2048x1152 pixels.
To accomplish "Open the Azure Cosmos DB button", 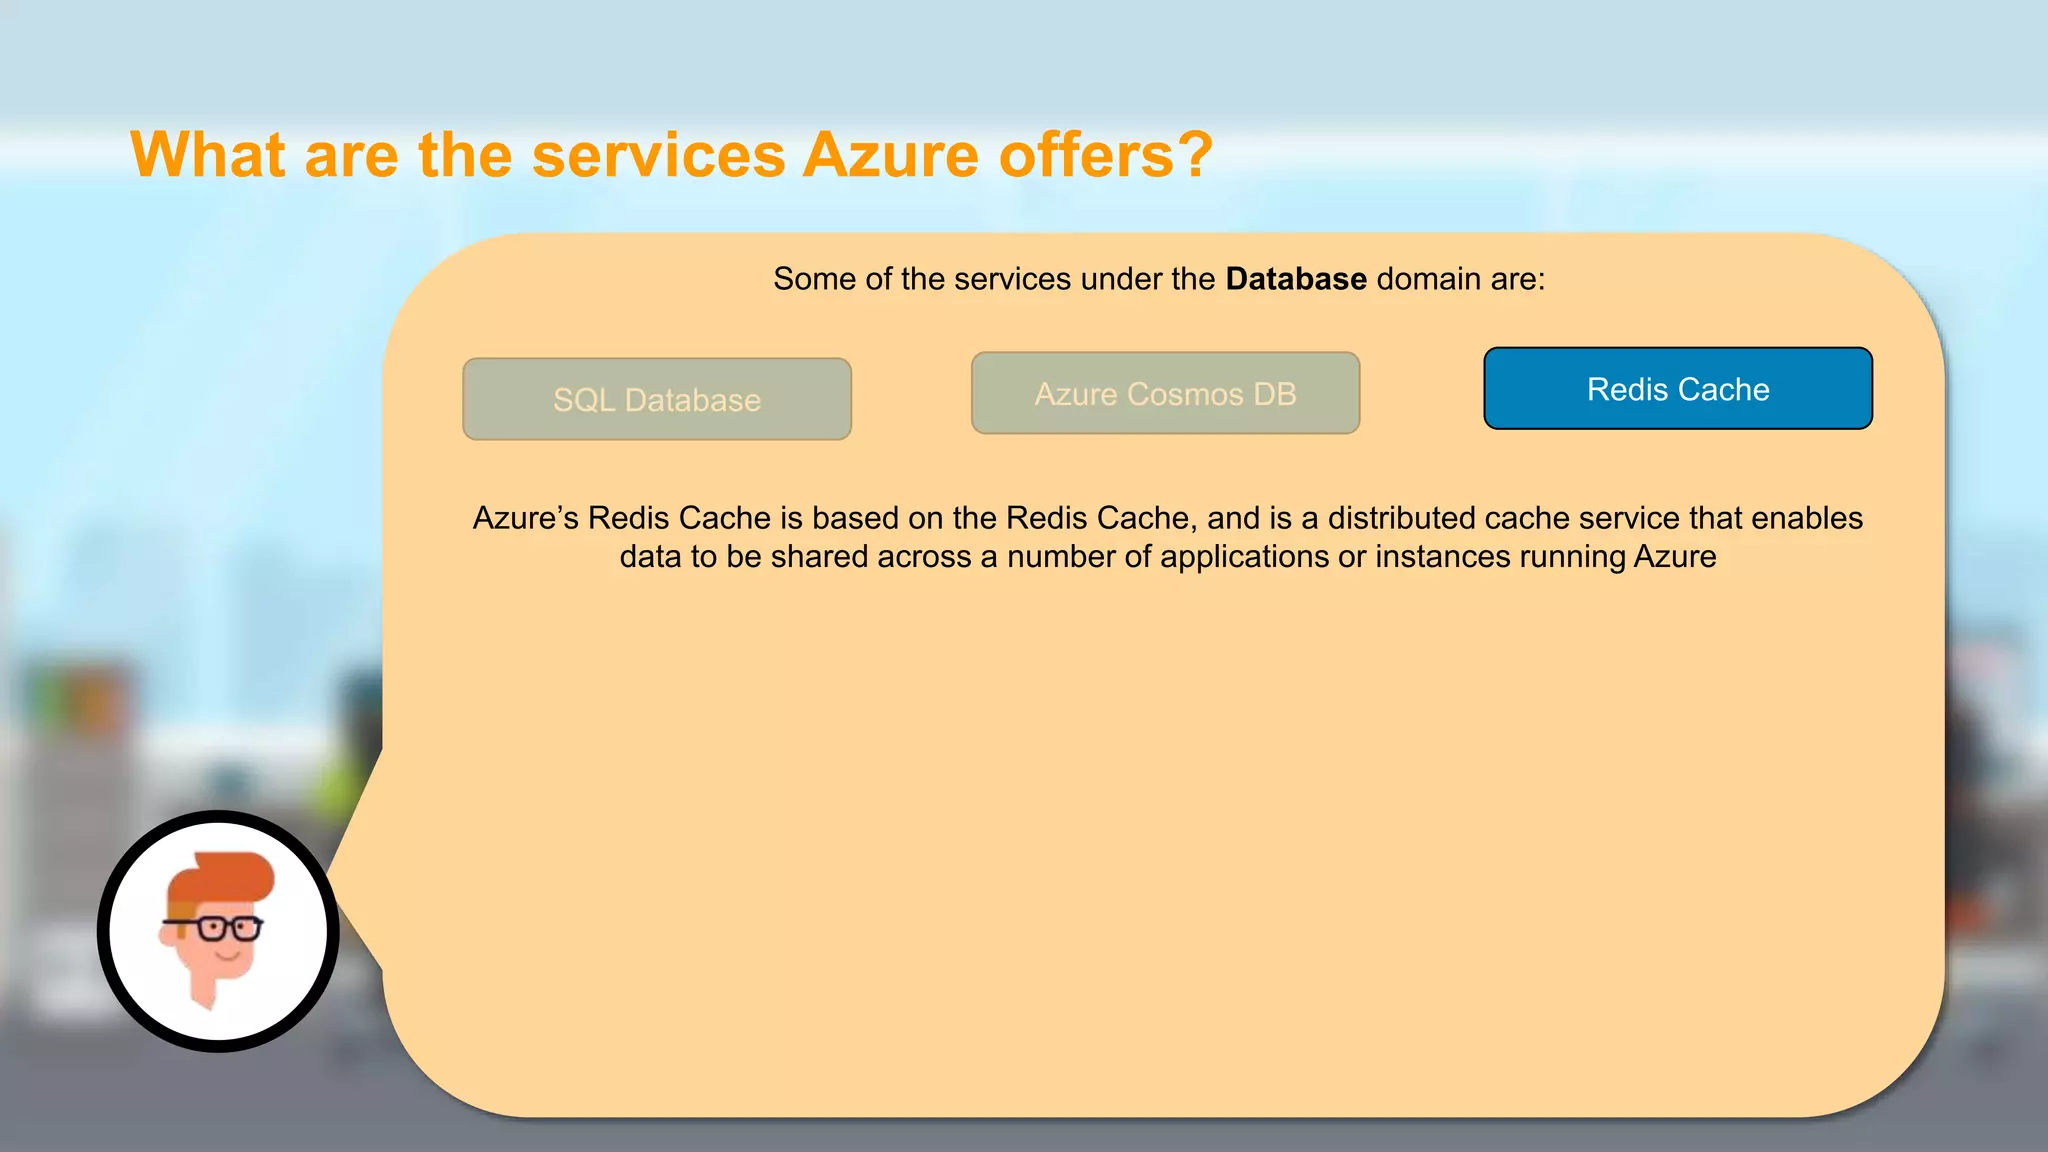I will tap(1165, 393).
